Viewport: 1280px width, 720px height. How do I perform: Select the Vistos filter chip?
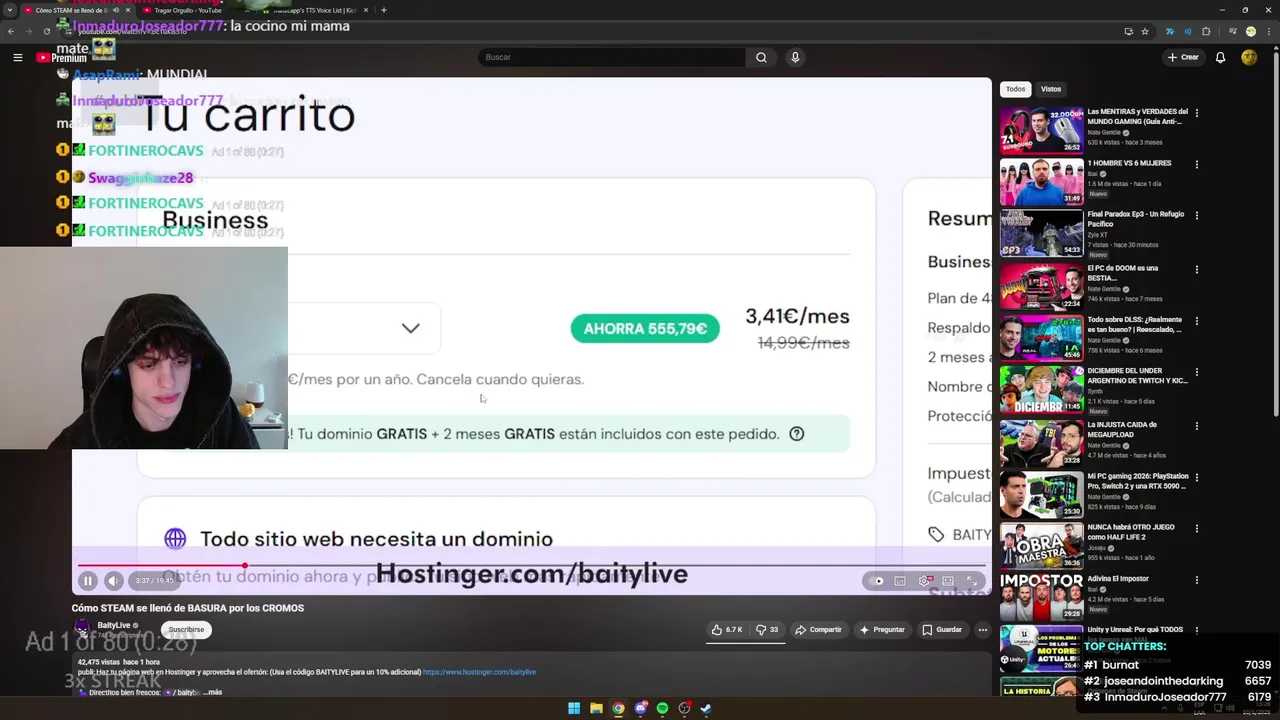click(1051, 89)
